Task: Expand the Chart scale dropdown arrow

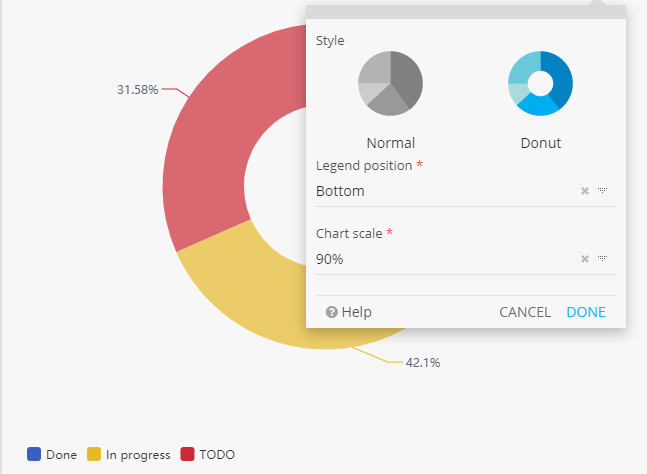Action: click(x=603, y=259)
